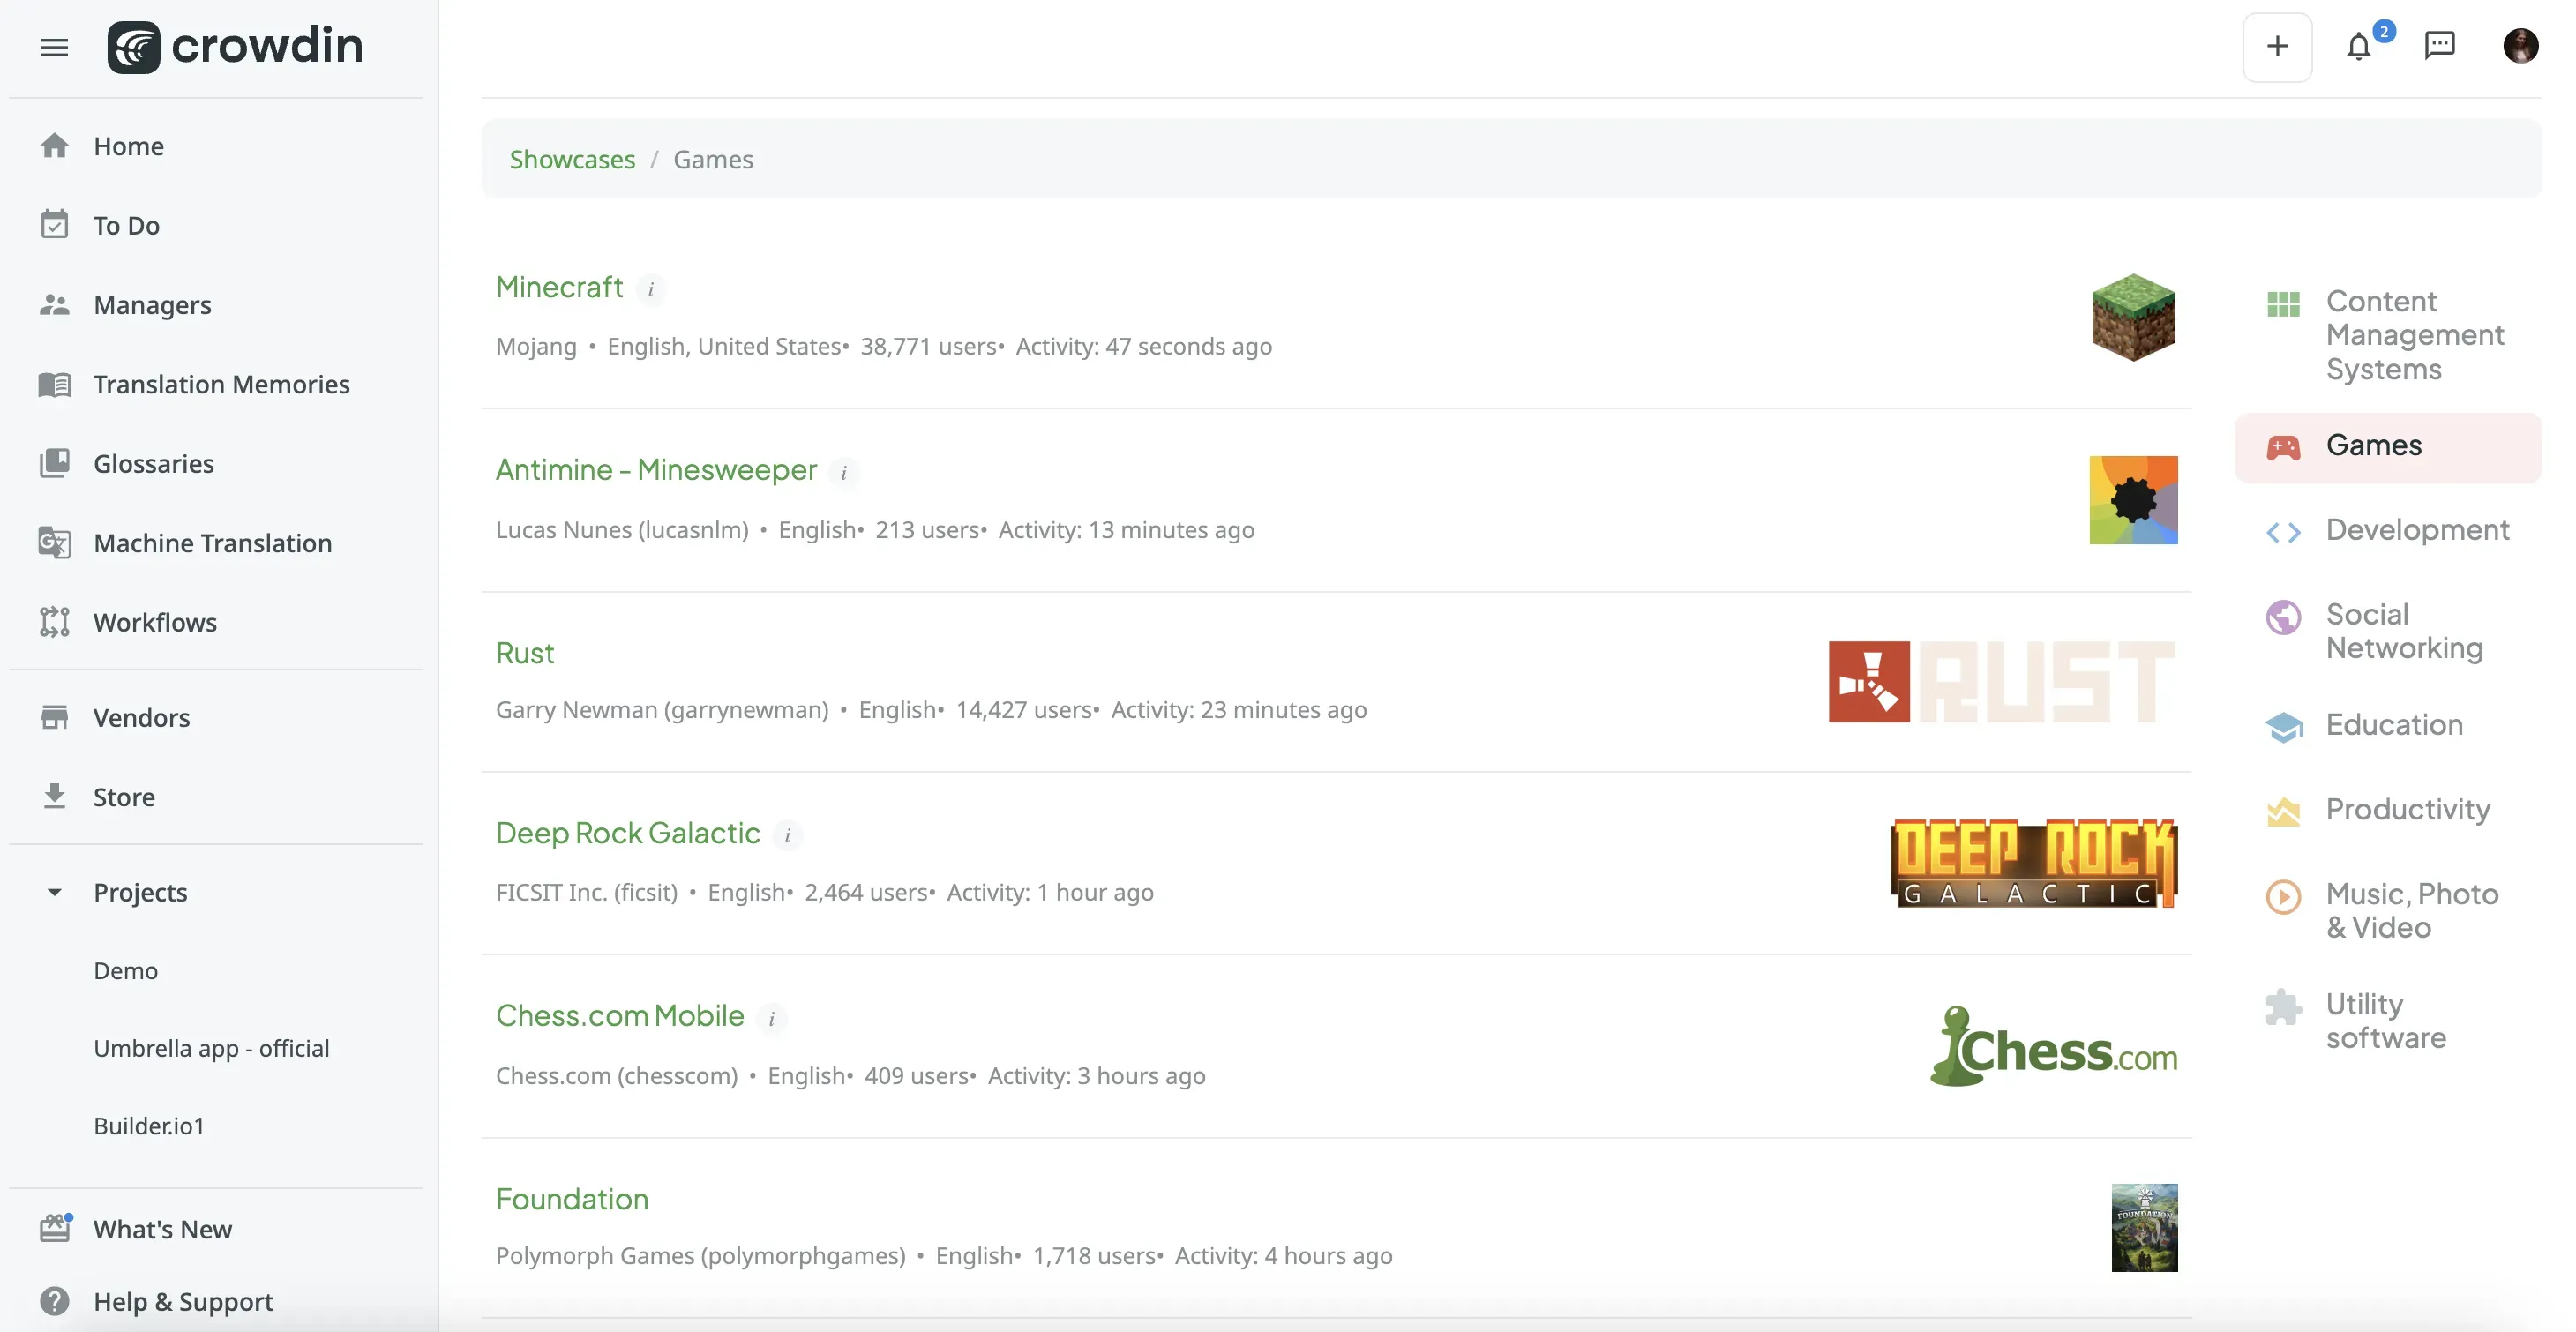Open Foundation project link
This screenshot has height=1332, width=2576.
point(572,1199)
